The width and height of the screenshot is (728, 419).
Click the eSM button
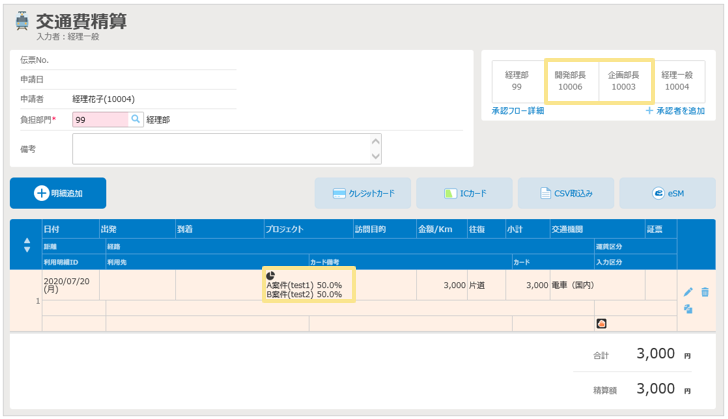[x=666, y=193]
